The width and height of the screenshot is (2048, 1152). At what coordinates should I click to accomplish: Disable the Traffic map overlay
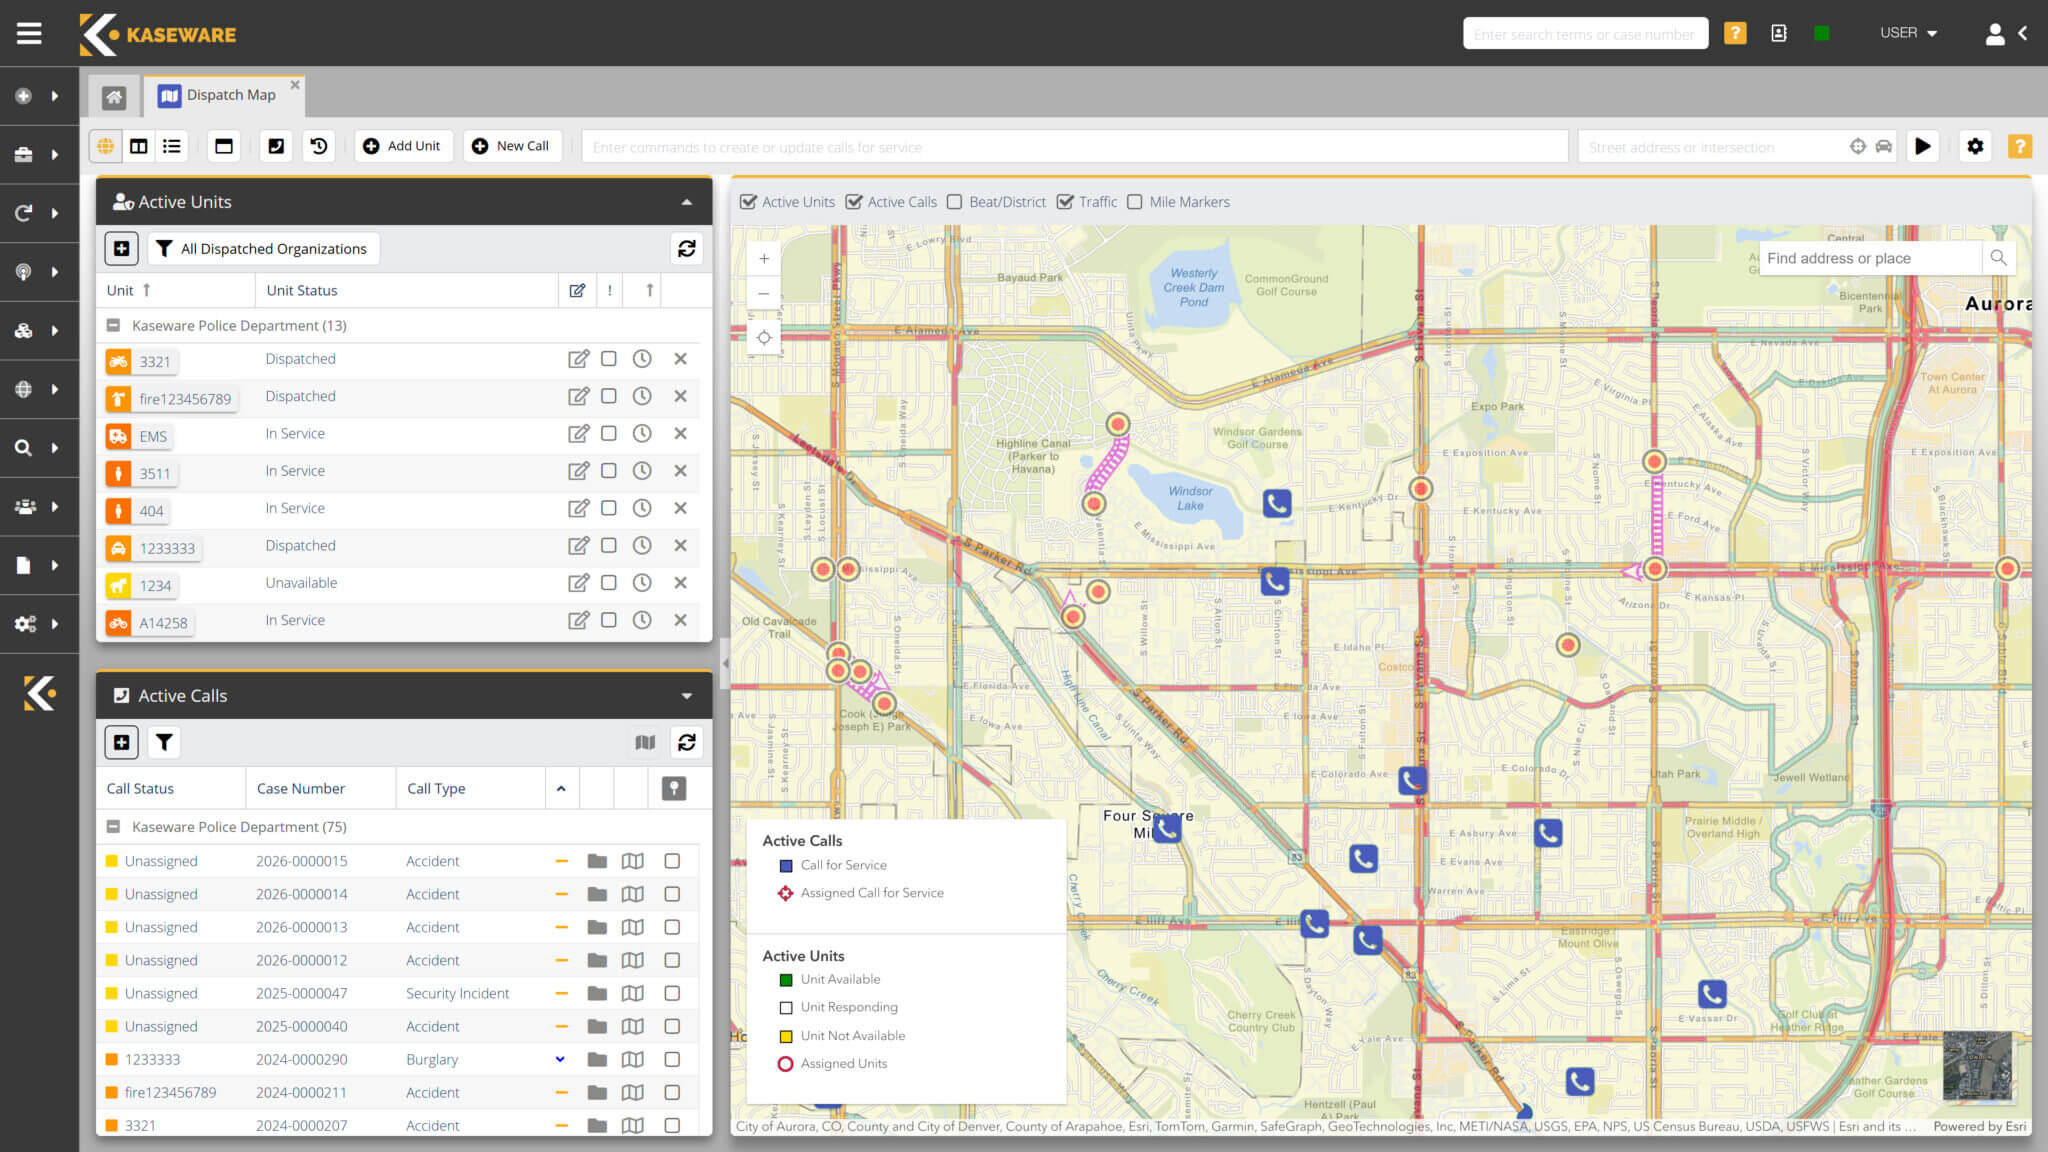coord(1064,202)
